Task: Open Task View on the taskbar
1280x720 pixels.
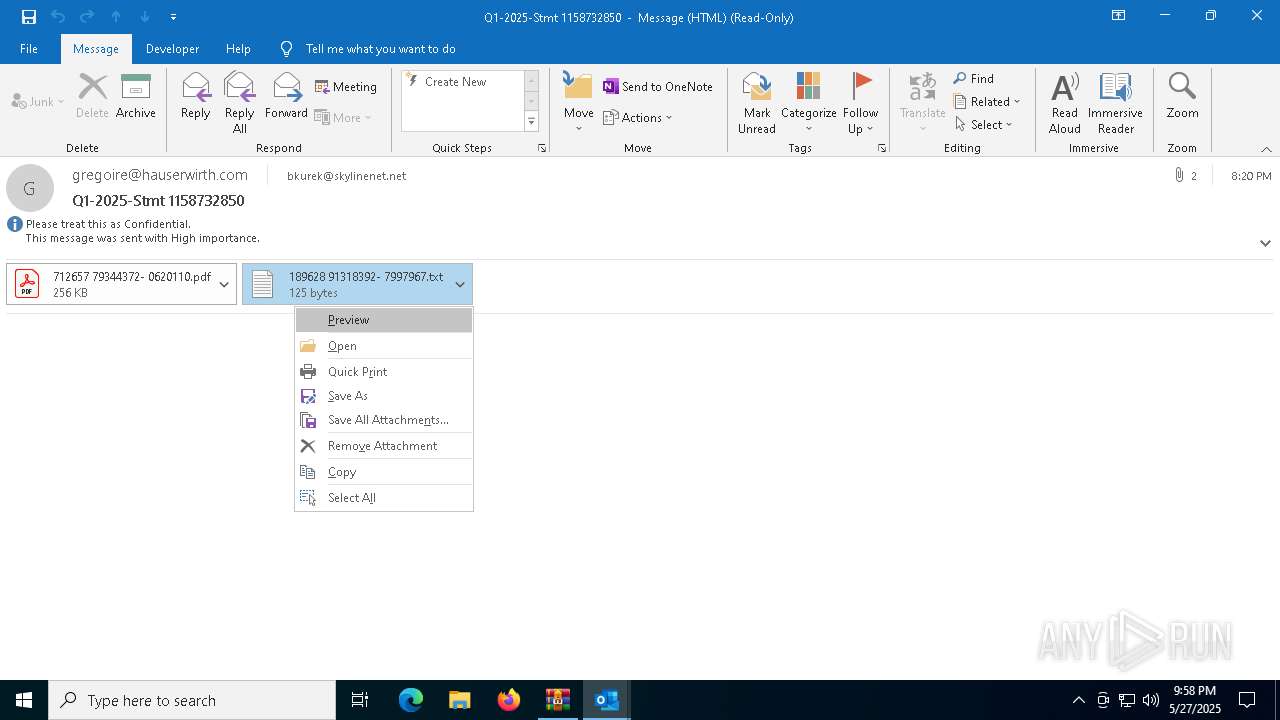Action: click(x=360, y=700)
